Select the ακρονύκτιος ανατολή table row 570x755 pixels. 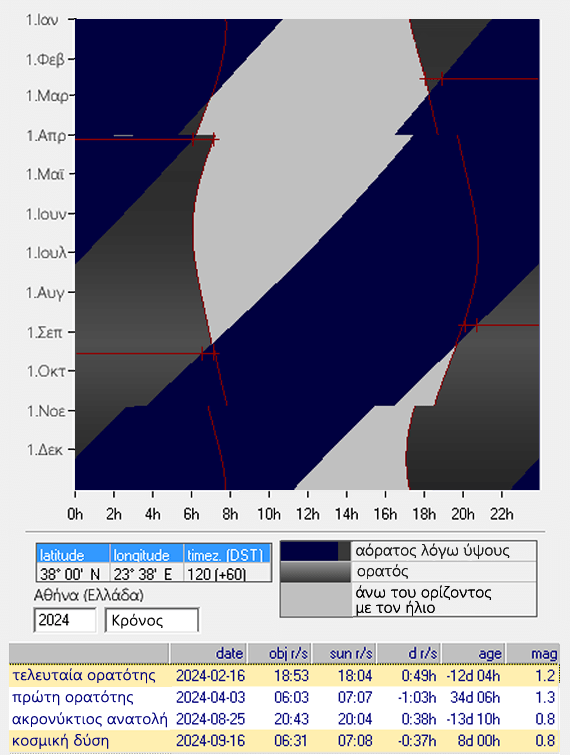284,719
